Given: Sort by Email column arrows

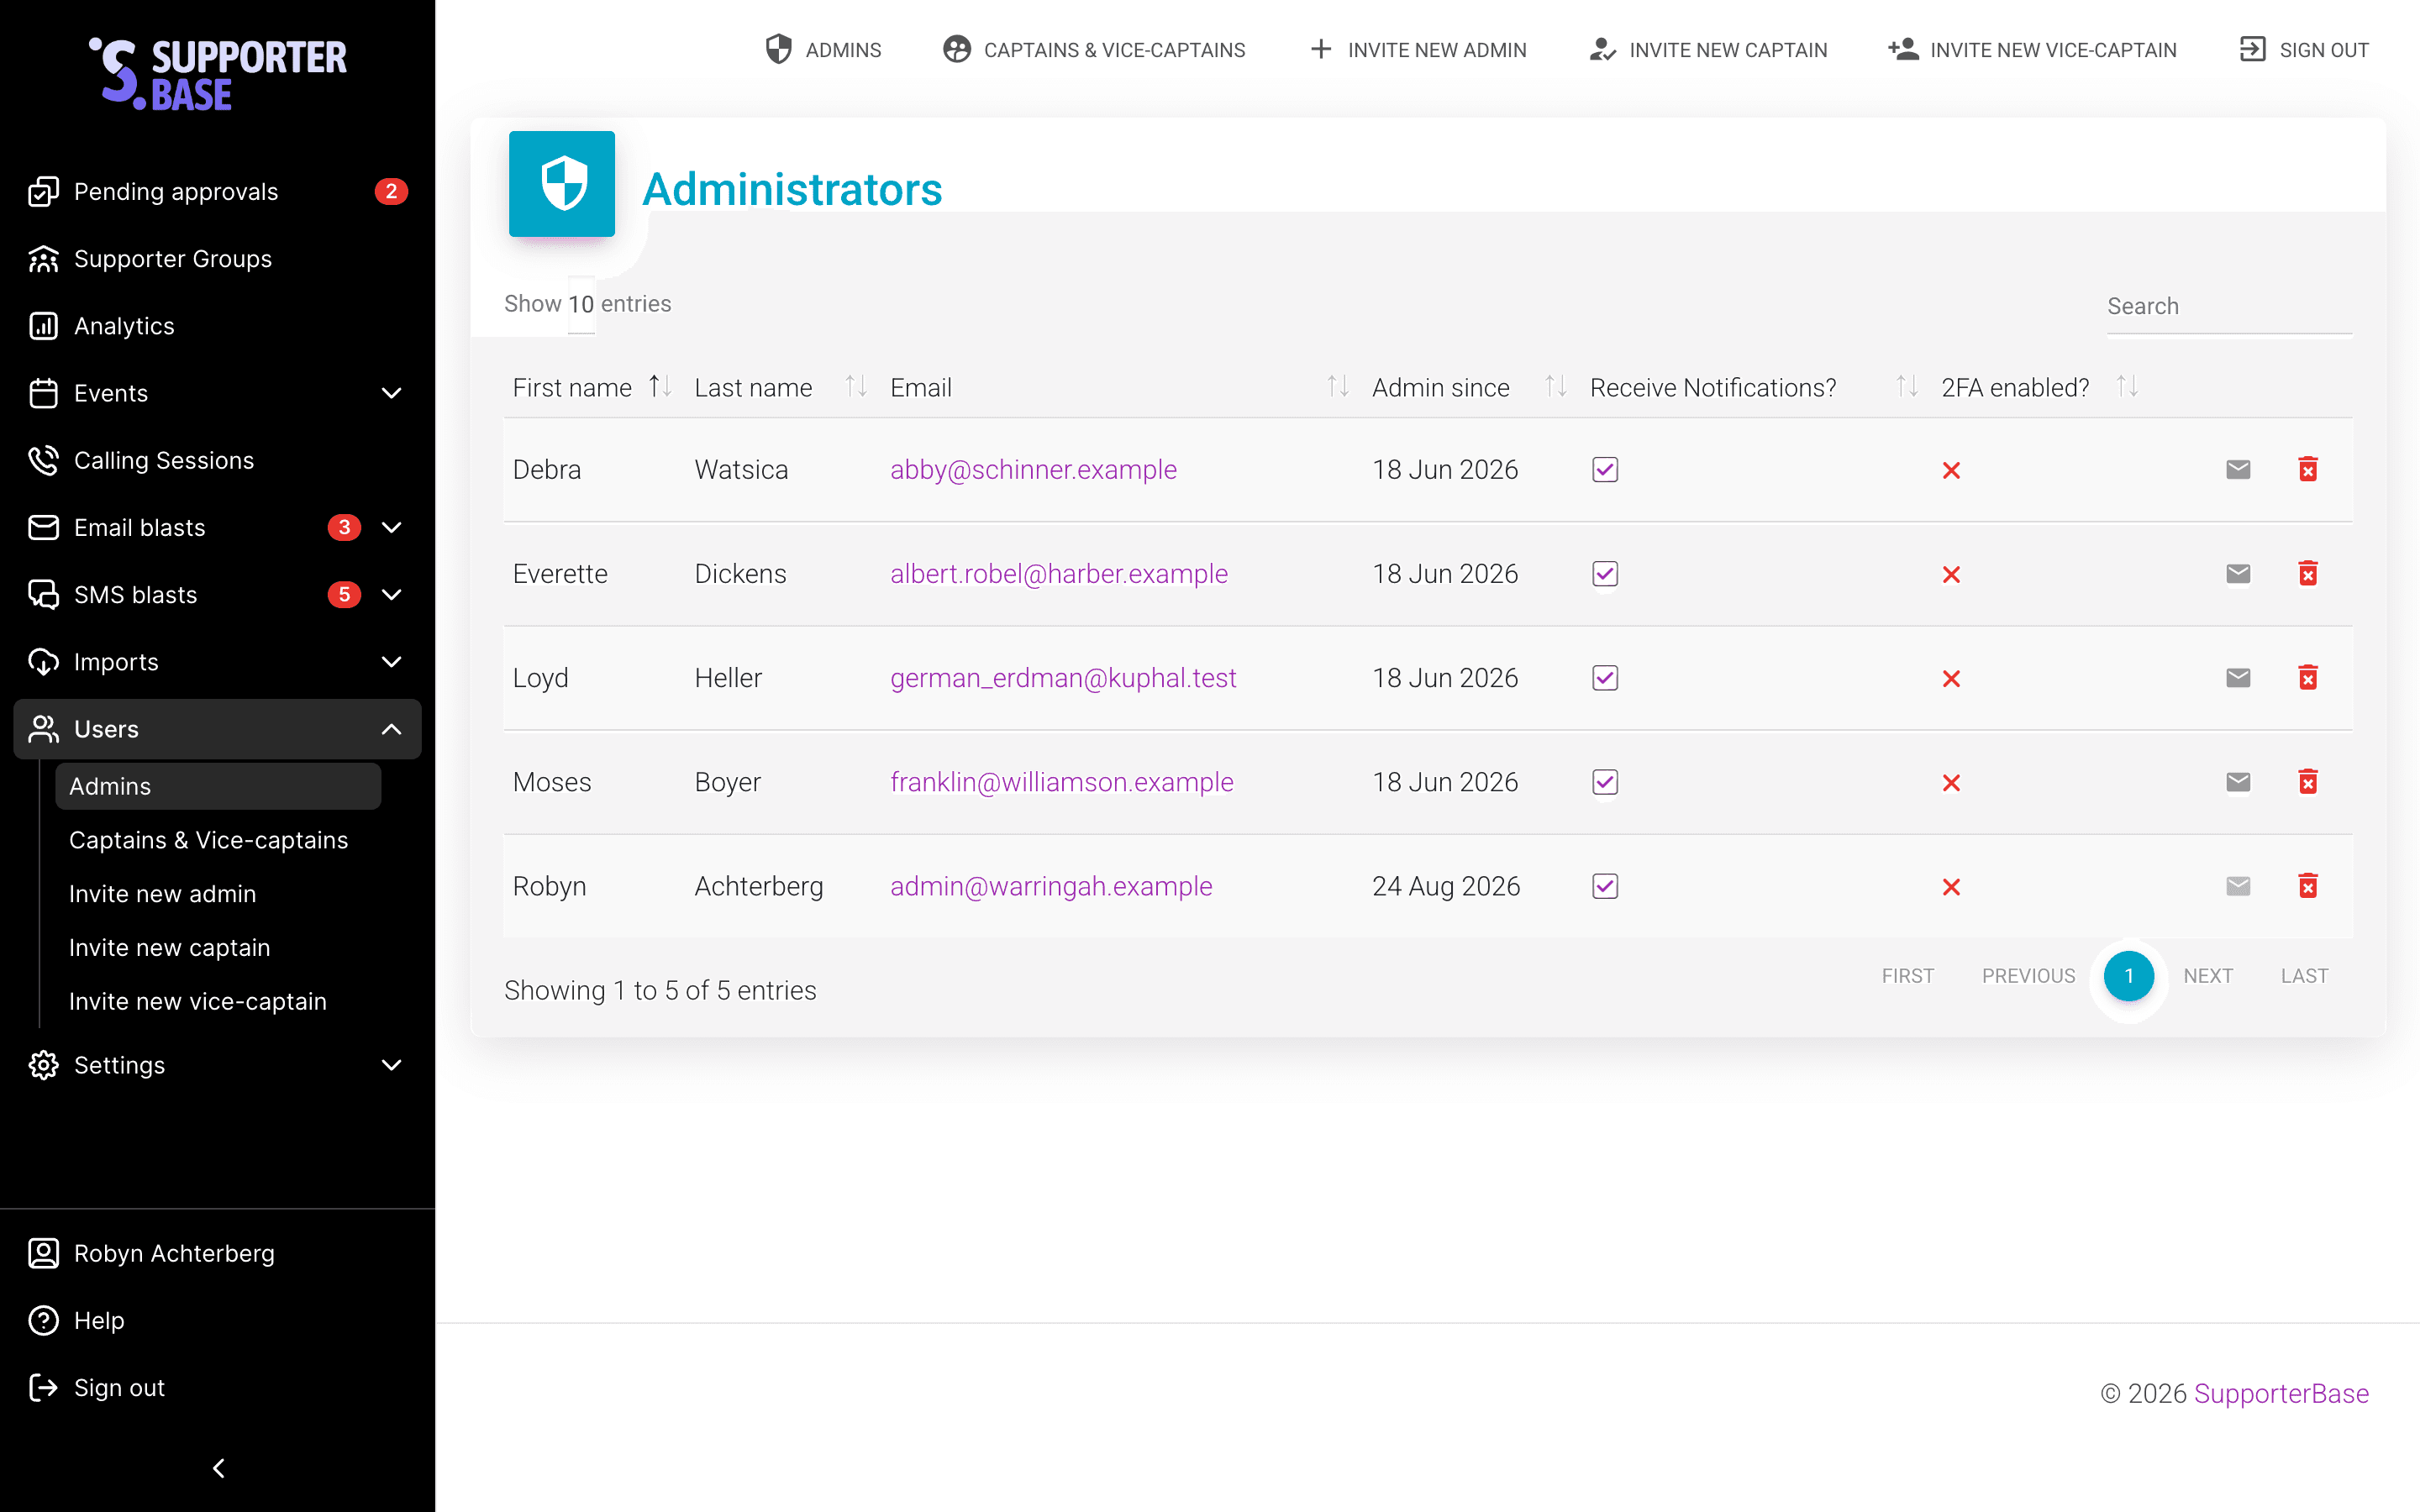Looking at the screenshot, I should pyautogui.click(x=1338, y=386).
